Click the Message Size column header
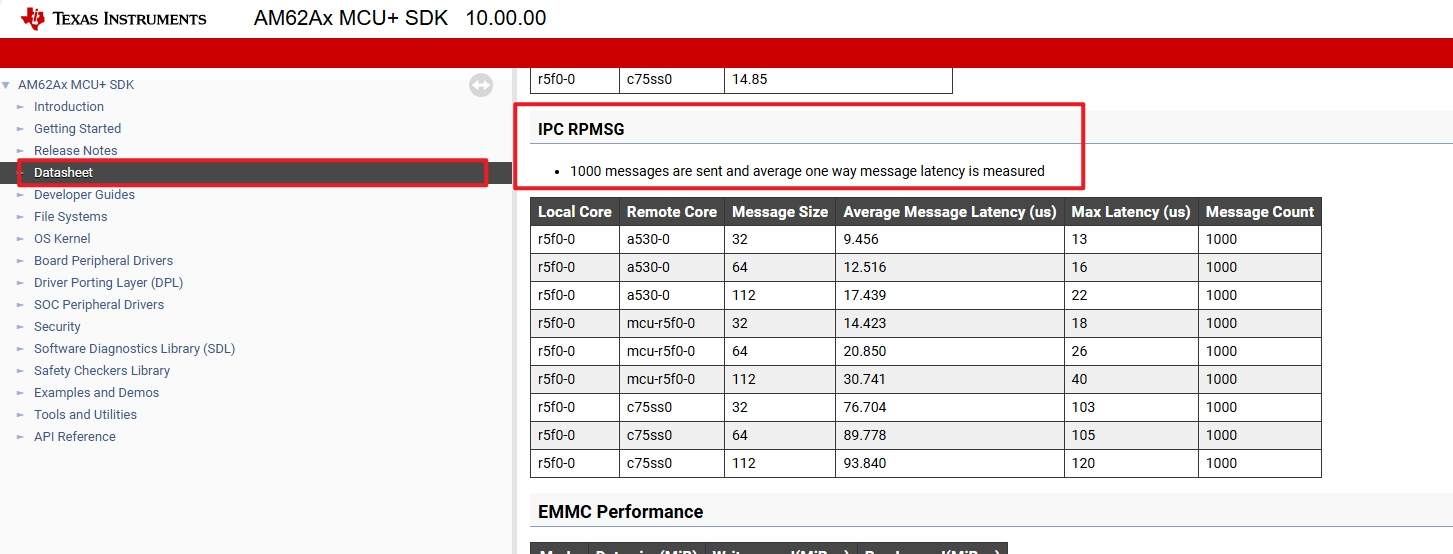Image resolution: width=1453 pixels, height=554 pixels. 780,212
